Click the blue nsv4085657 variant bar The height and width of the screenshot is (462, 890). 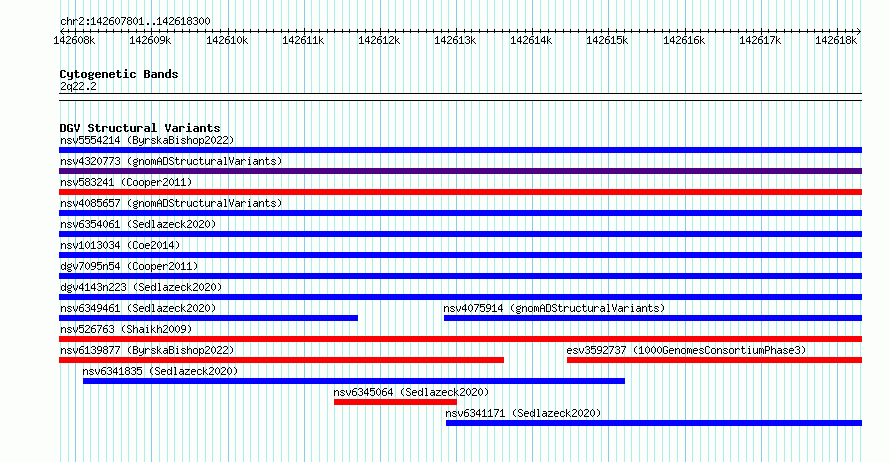[460, 213]
